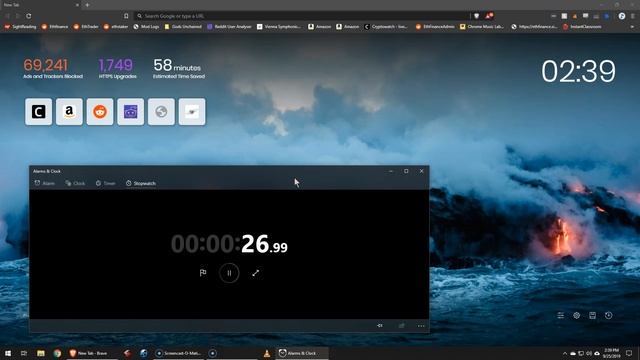Open a new browser tab with plus
This screenshot has width=640, height=360.
pos(87,5)
